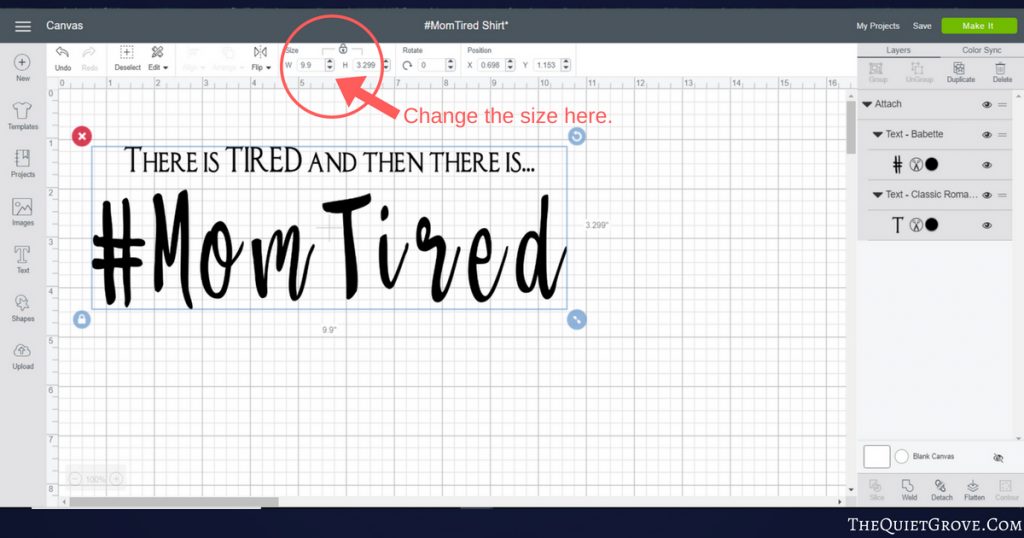Zoom in the canvas
The image size is (1024, 538).
tap(116, 479)
